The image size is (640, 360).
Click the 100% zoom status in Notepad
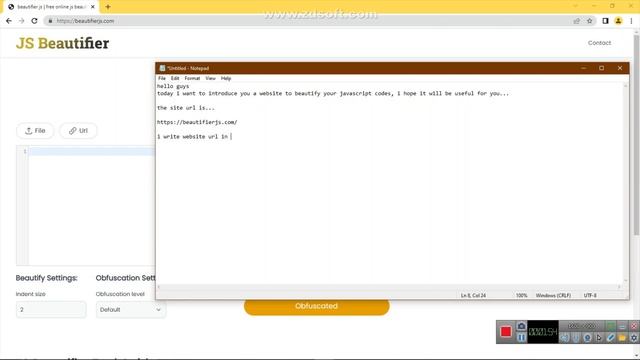point(522,295)
